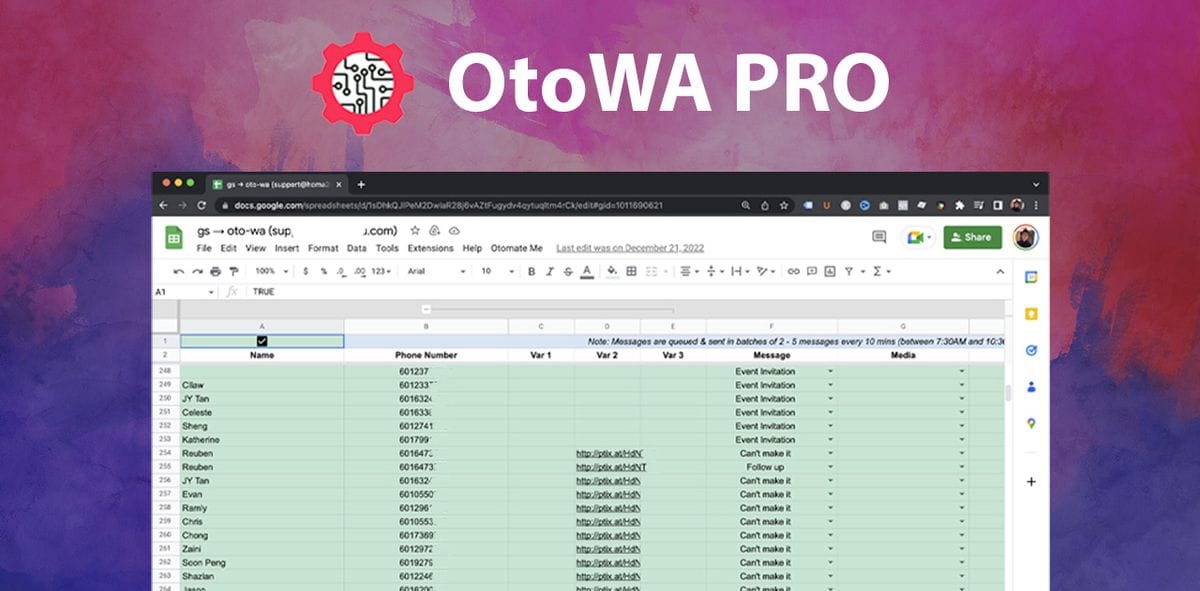This screenshot has width=1200, height=591.
Task: Star the spreadsheet document
Action: [x=415, y=230]
